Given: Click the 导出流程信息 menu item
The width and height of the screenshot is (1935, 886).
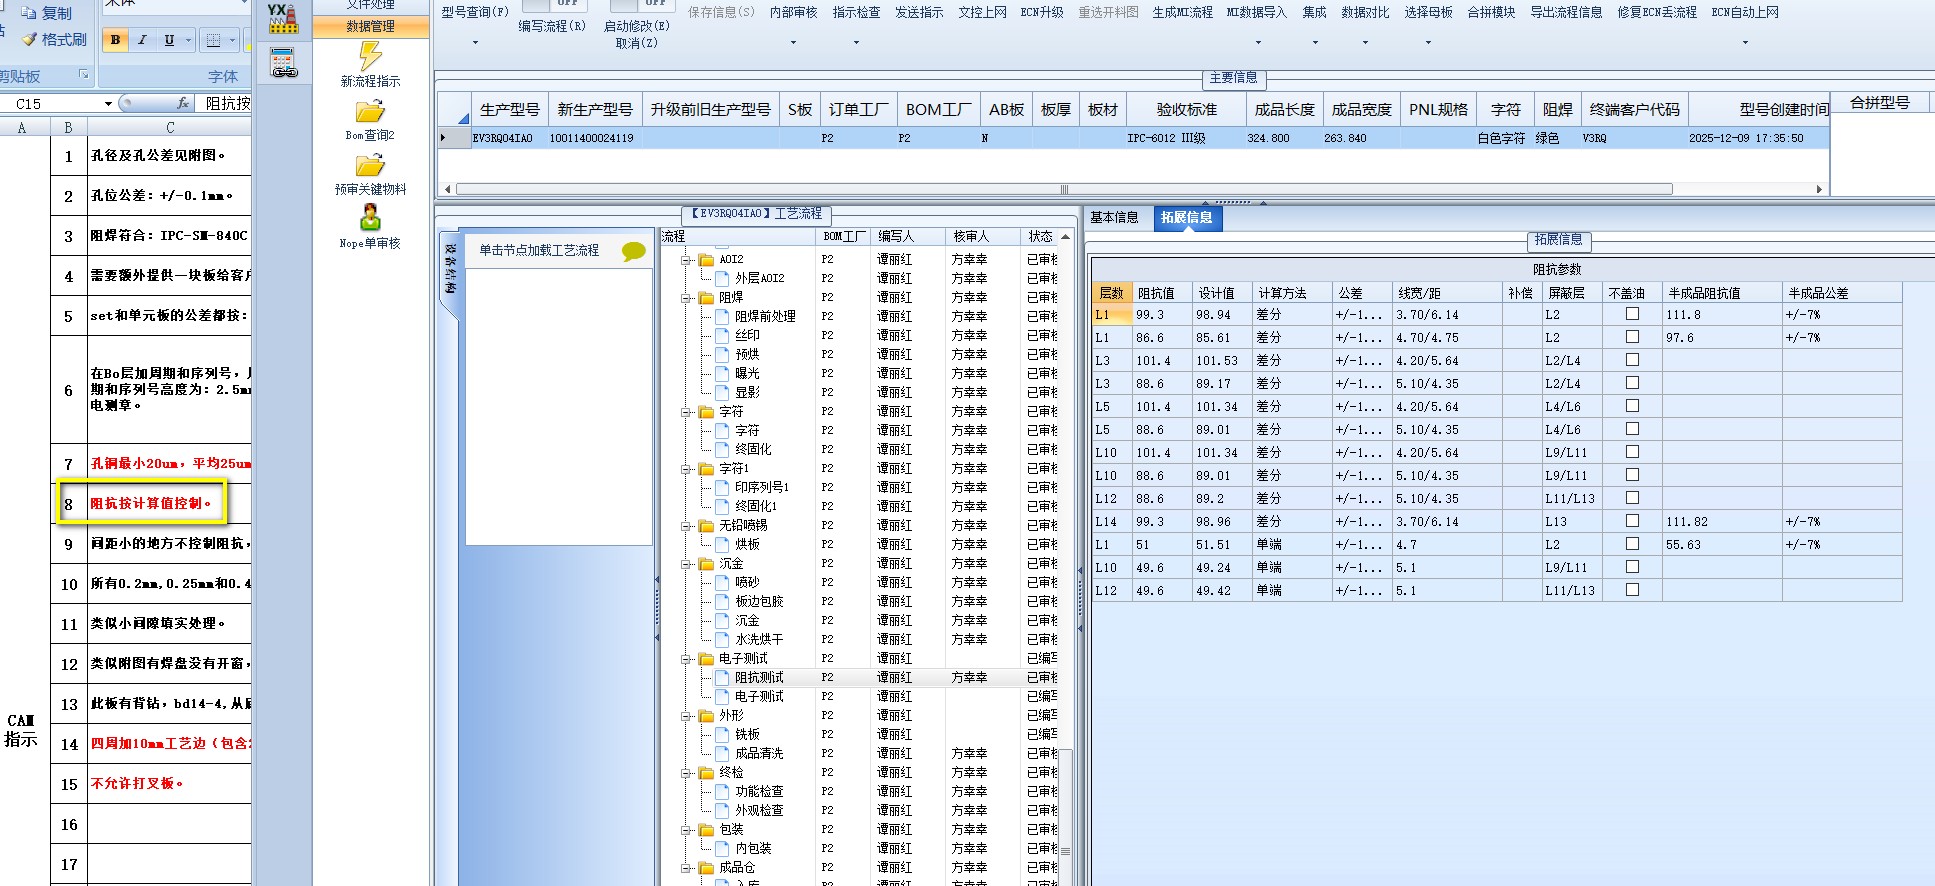Looking at the screenshot, I should (1566, 13).
